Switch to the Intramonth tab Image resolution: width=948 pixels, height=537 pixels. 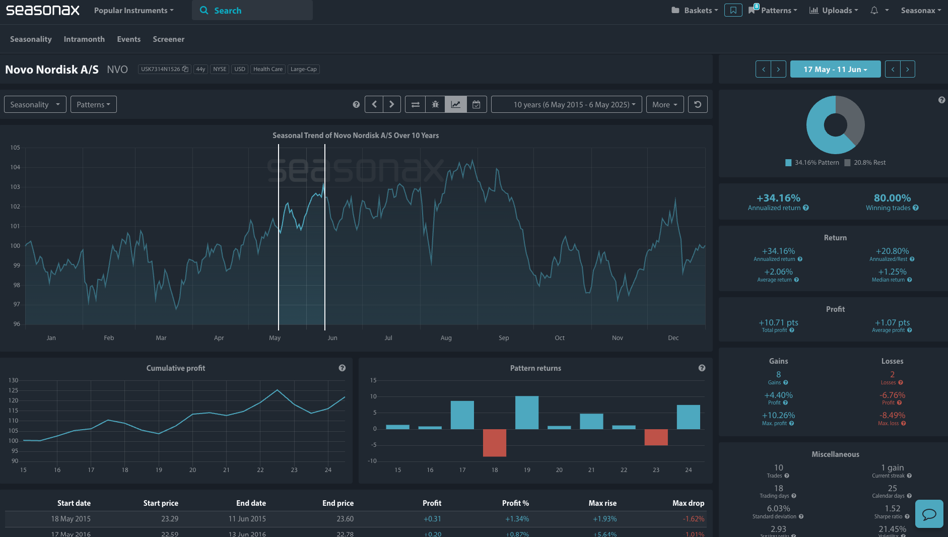click(84, 39)
